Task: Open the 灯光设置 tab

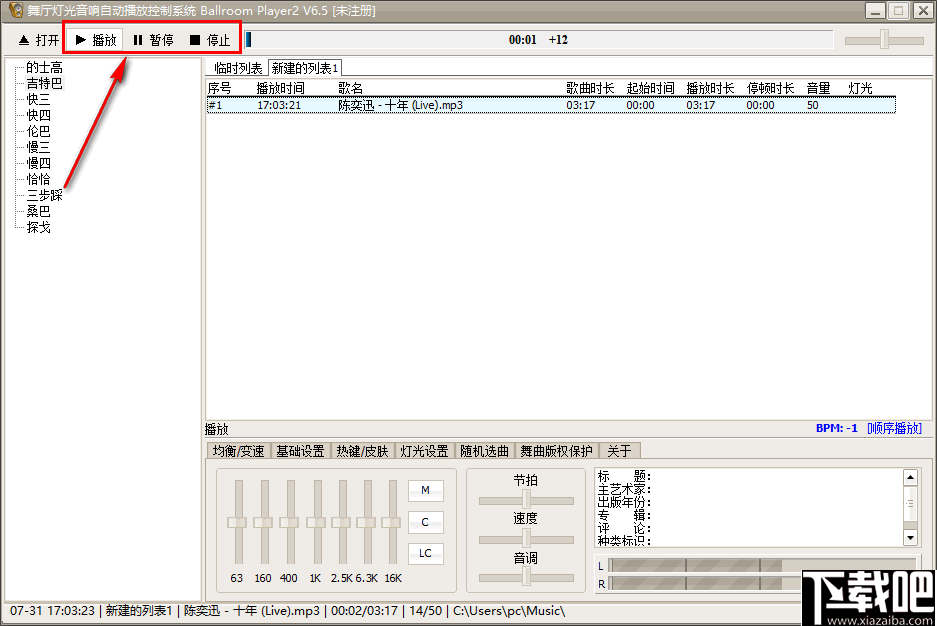Action: (424, 451)
